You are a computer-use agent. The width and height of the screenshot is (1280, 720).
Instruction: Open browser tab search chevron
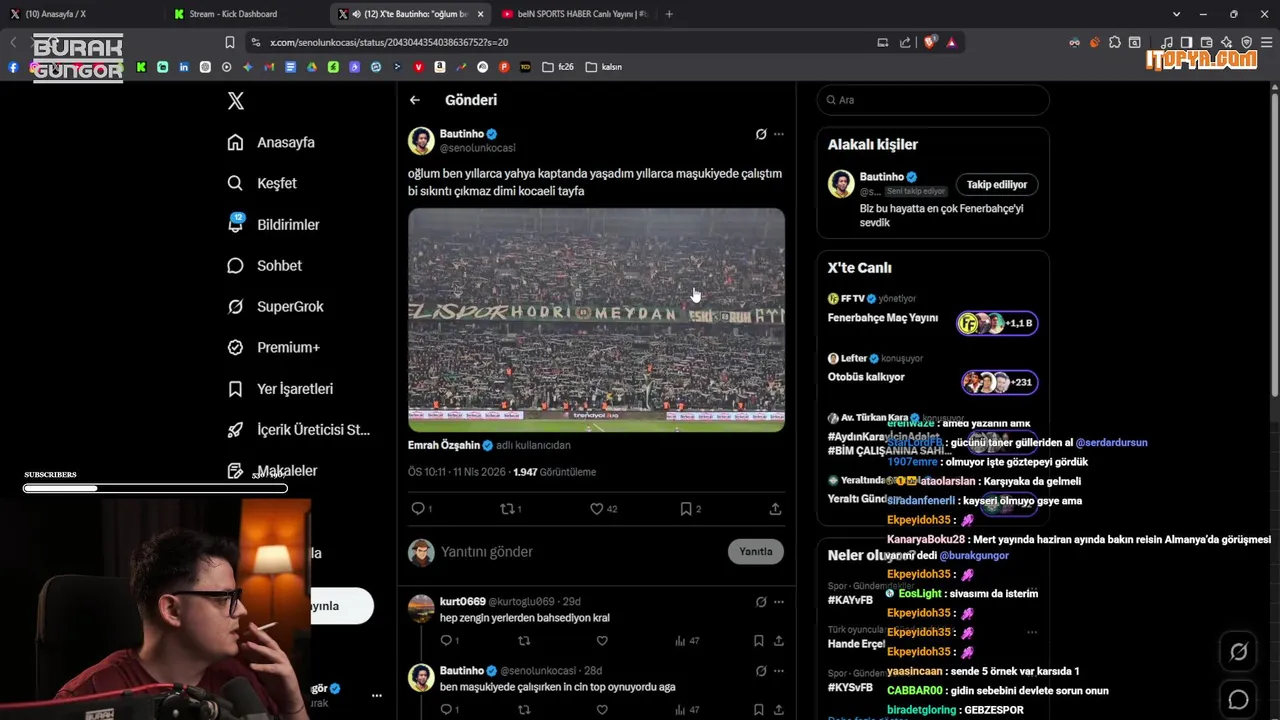(1177, 14)
